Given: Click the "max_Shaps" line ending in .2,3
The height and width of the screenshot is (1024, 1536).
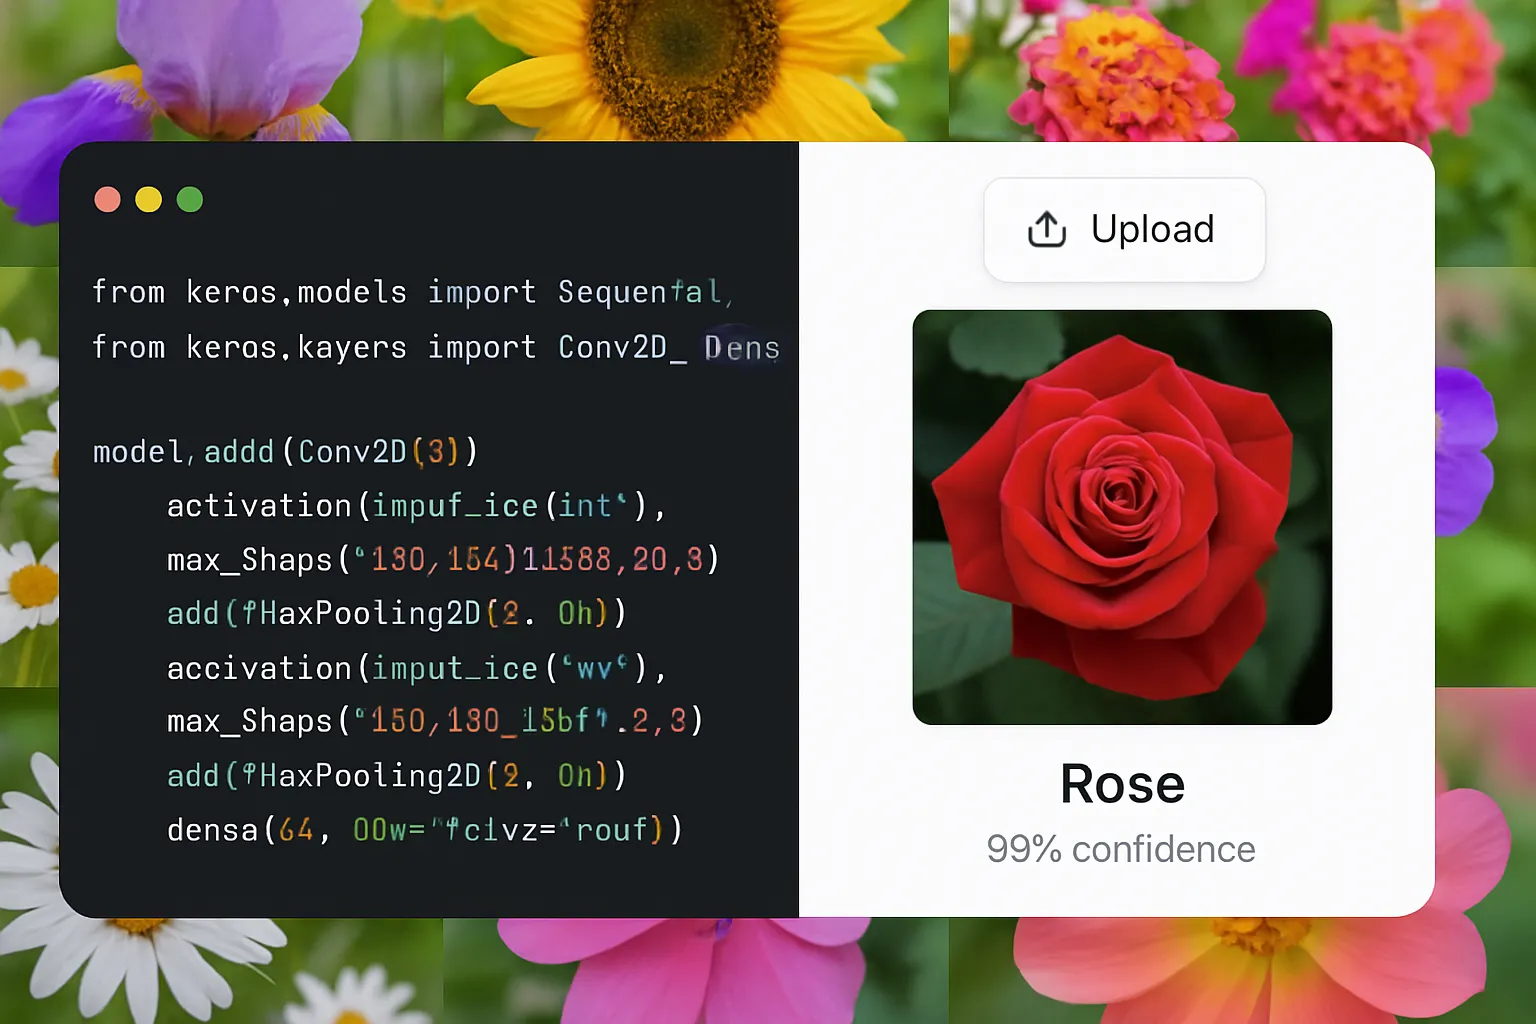Looking at the screenshot, I should 435,721.
